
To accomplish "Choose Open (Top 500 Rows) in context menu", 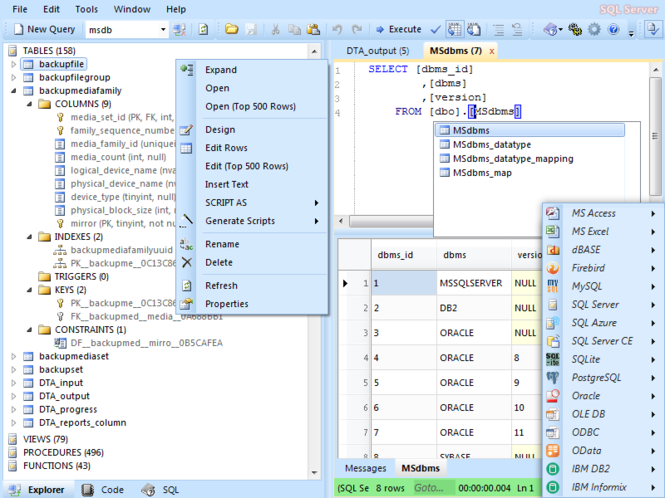I will 252,106.
